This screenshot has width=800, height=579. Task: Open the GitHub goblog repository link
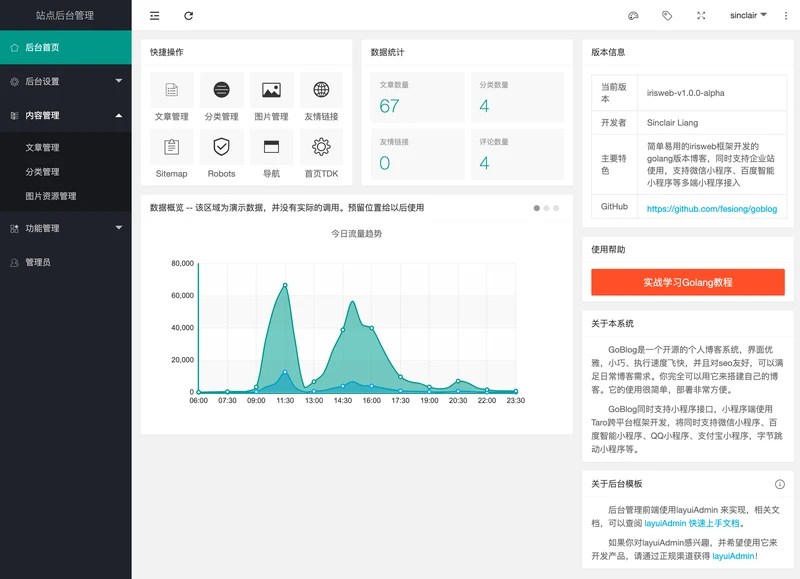[711, 208]
